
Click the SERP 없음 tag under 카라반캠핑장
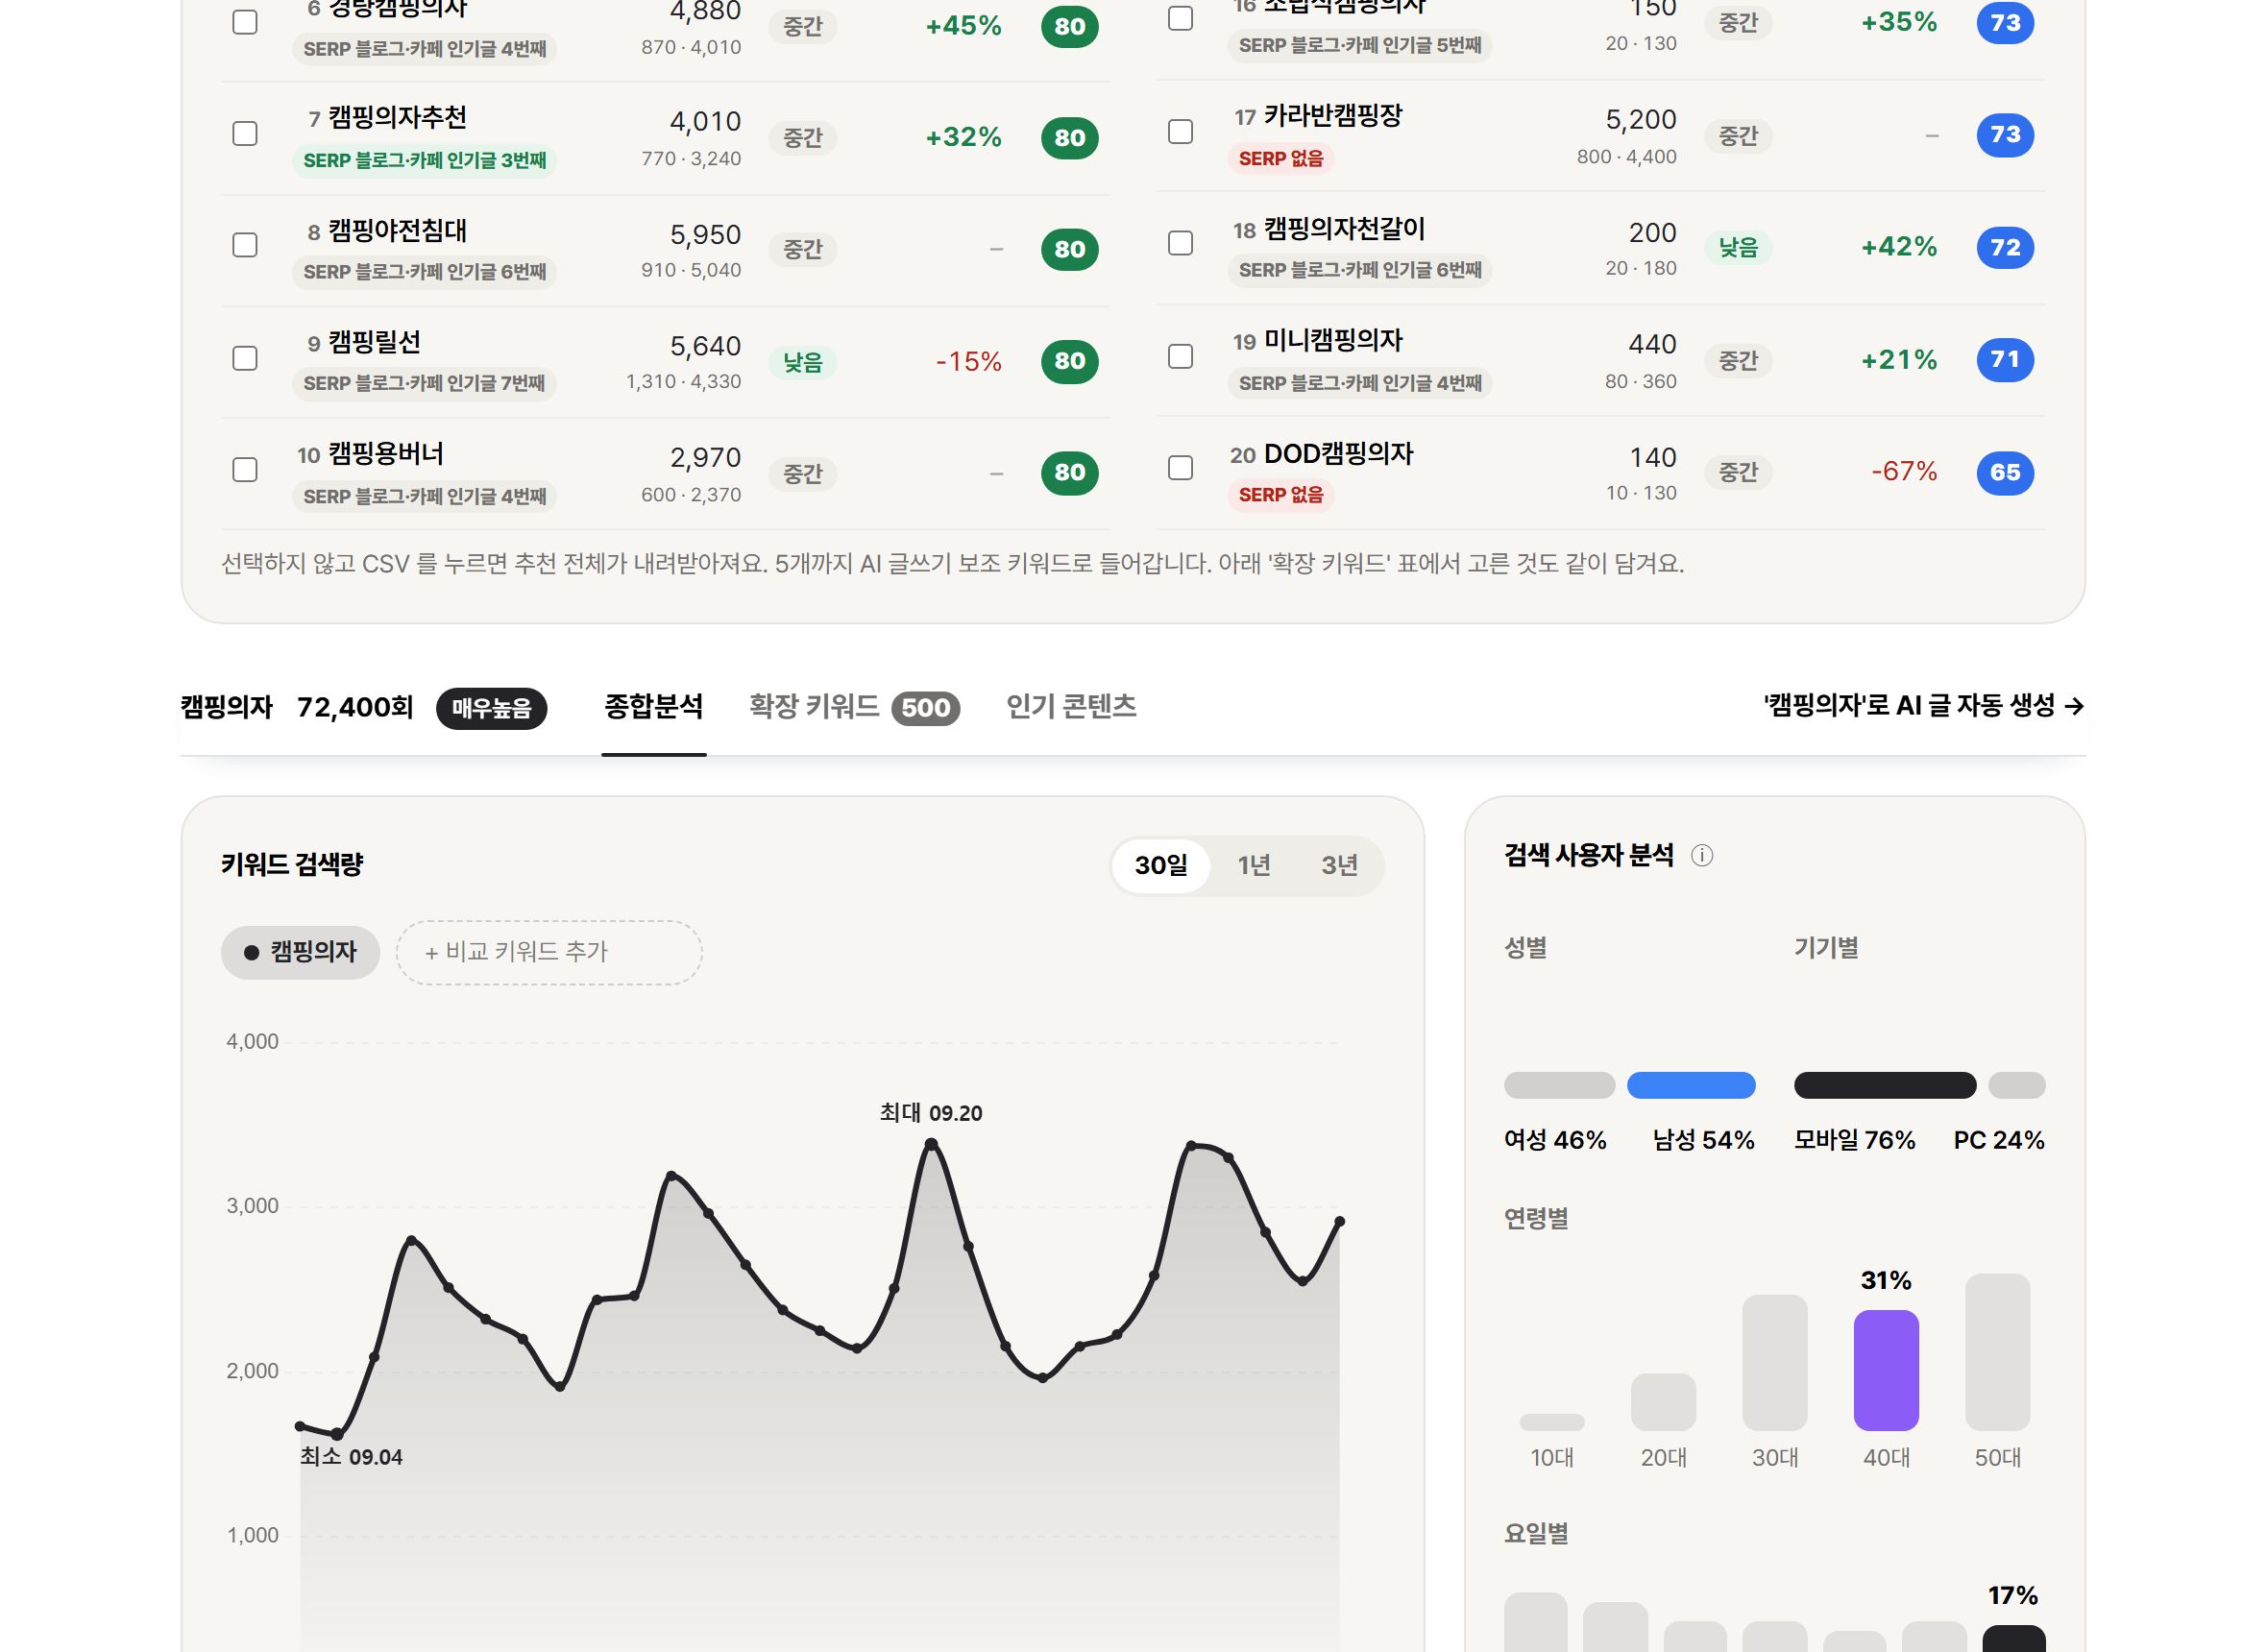coord(1281,158)
